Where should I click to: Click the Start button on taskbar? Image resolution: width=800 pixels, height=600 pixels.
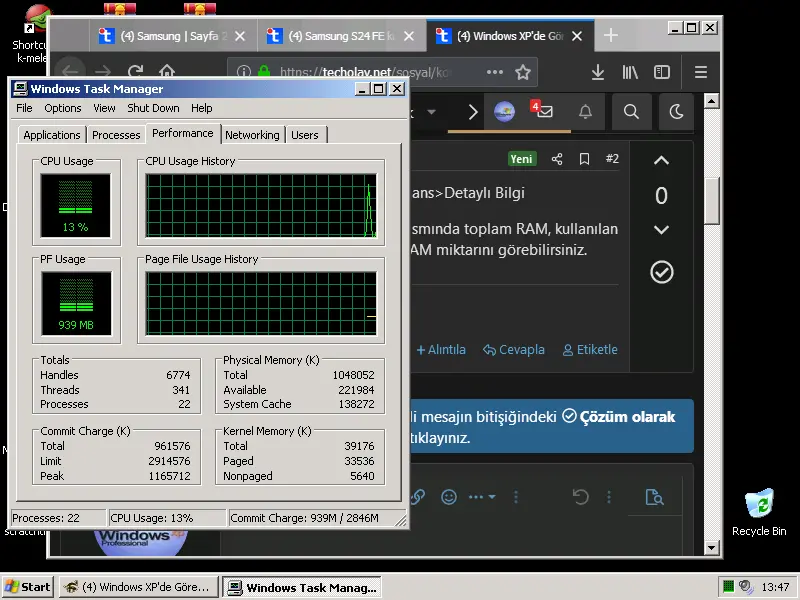tap(28, 587)
